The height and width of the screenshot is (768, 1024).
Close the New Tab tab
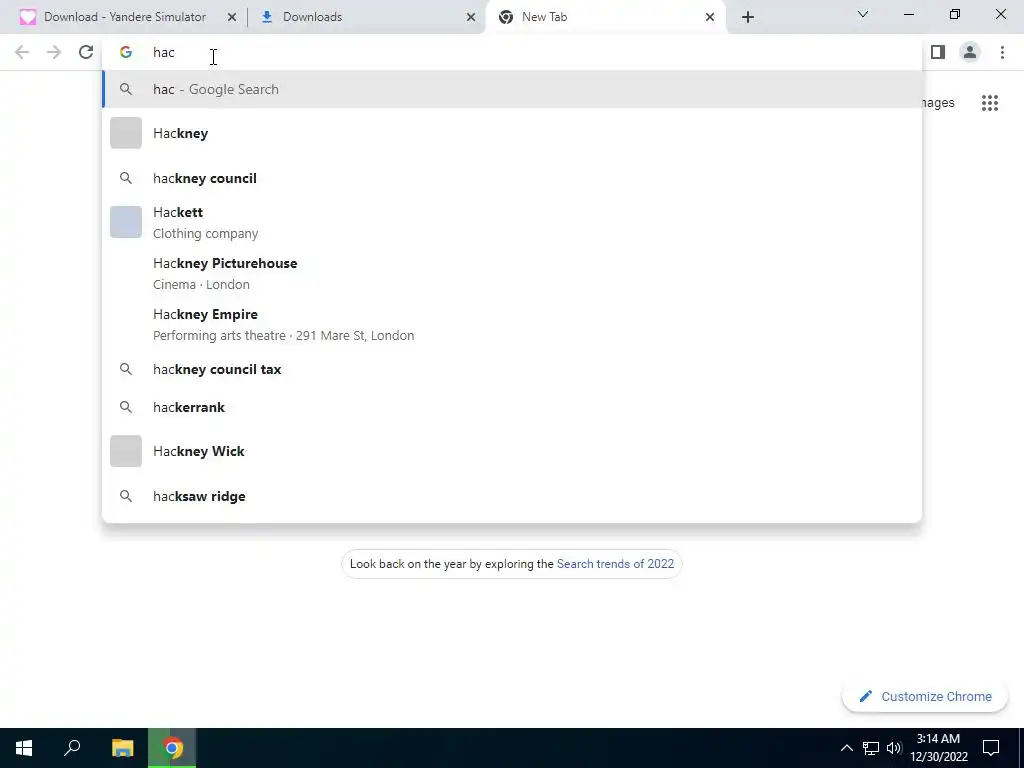[710, 17]
